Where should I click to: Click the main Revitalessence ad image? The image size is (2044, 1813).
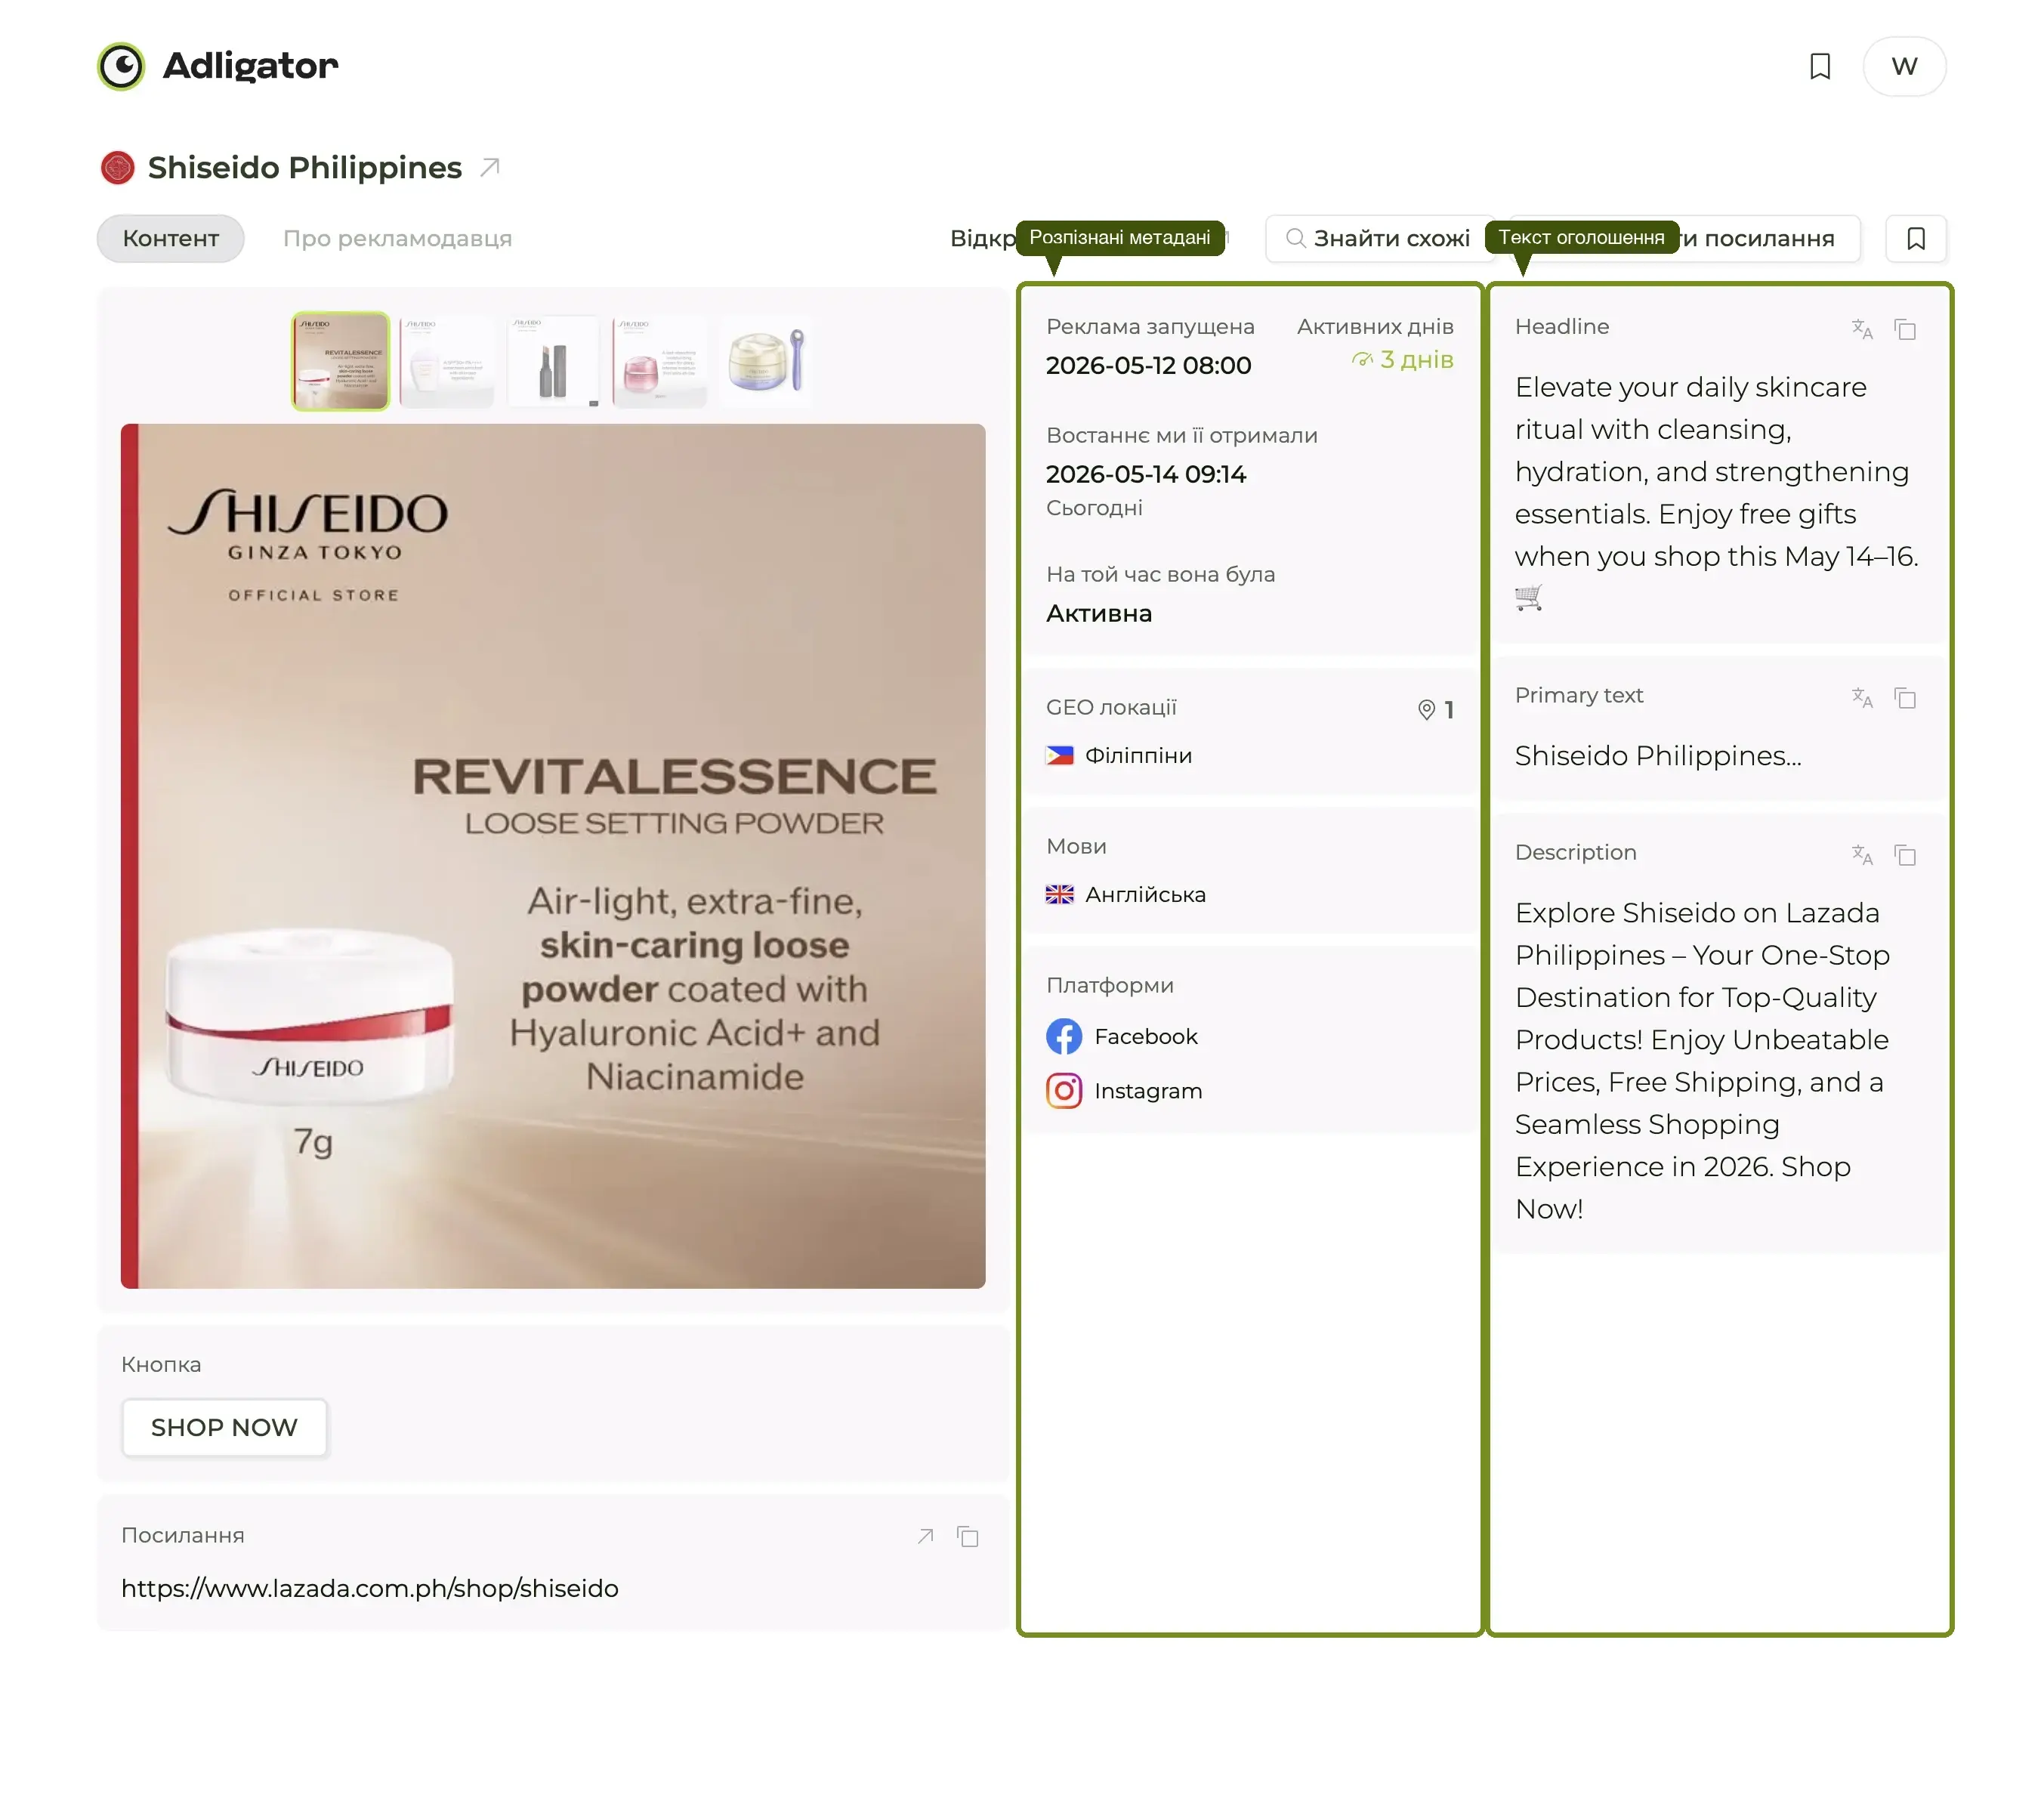[x=553, y=856]
